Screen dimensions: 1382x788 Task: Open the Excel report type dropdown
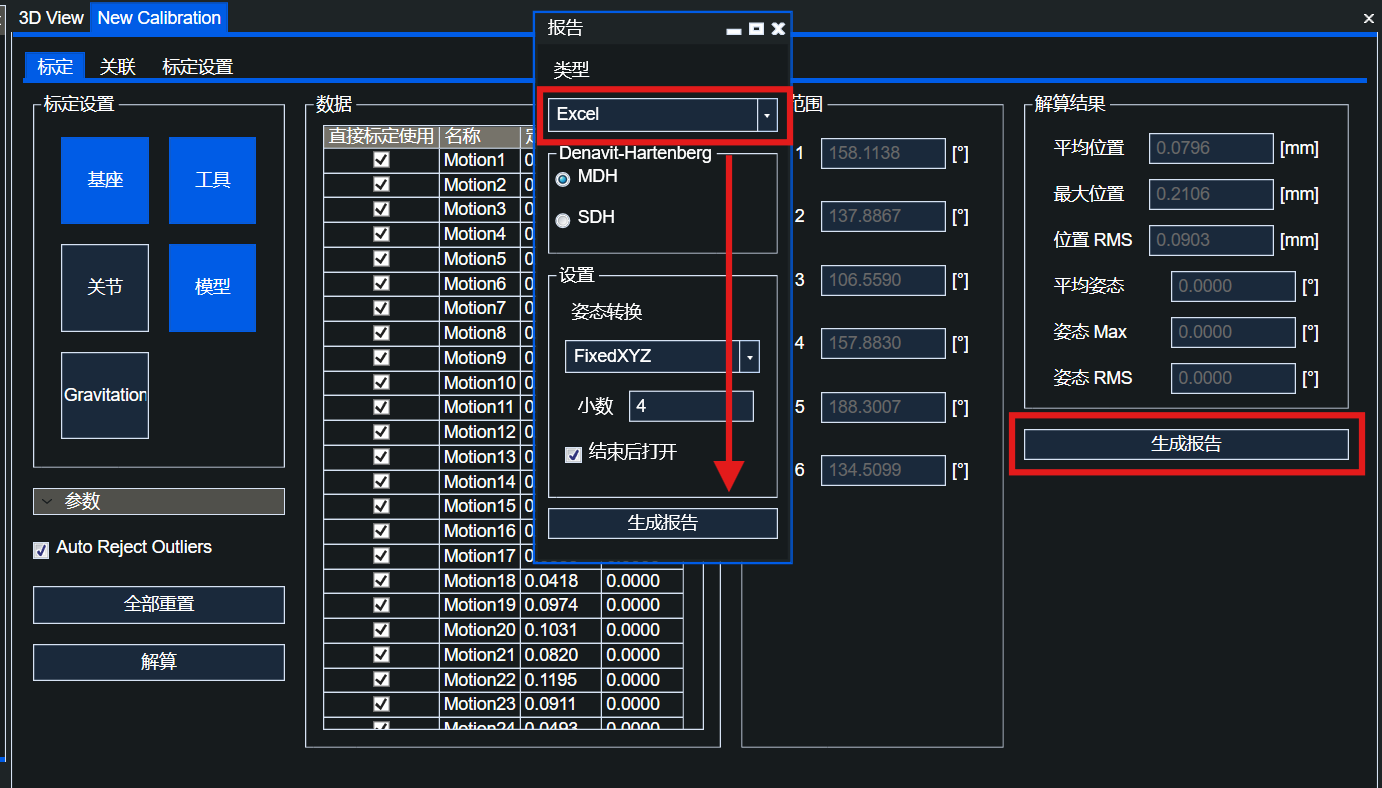click(766, 116)
